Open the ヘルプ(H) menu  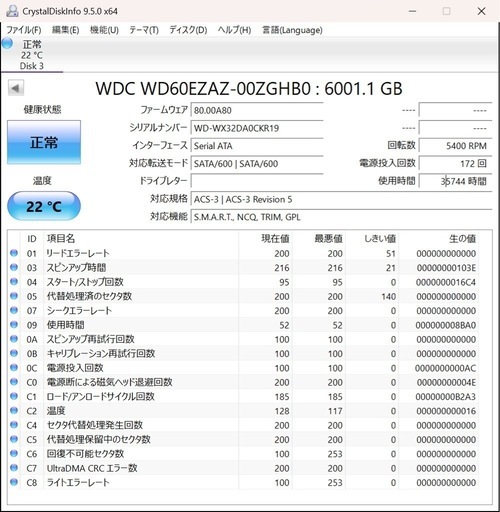pyautogui.click(x=234, y=30)
